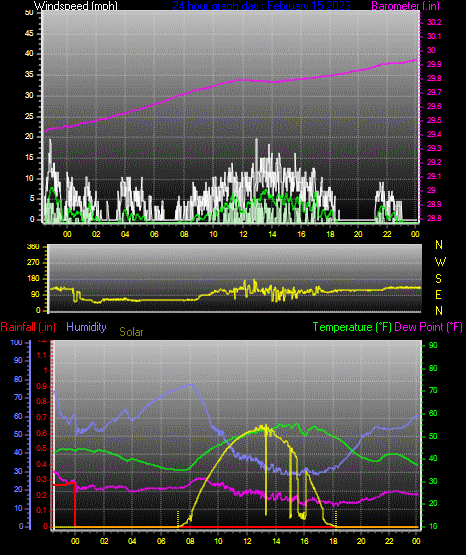Click the green 'Temperature (°F)' legend label

pyautogui.click(x=352, y=327)
